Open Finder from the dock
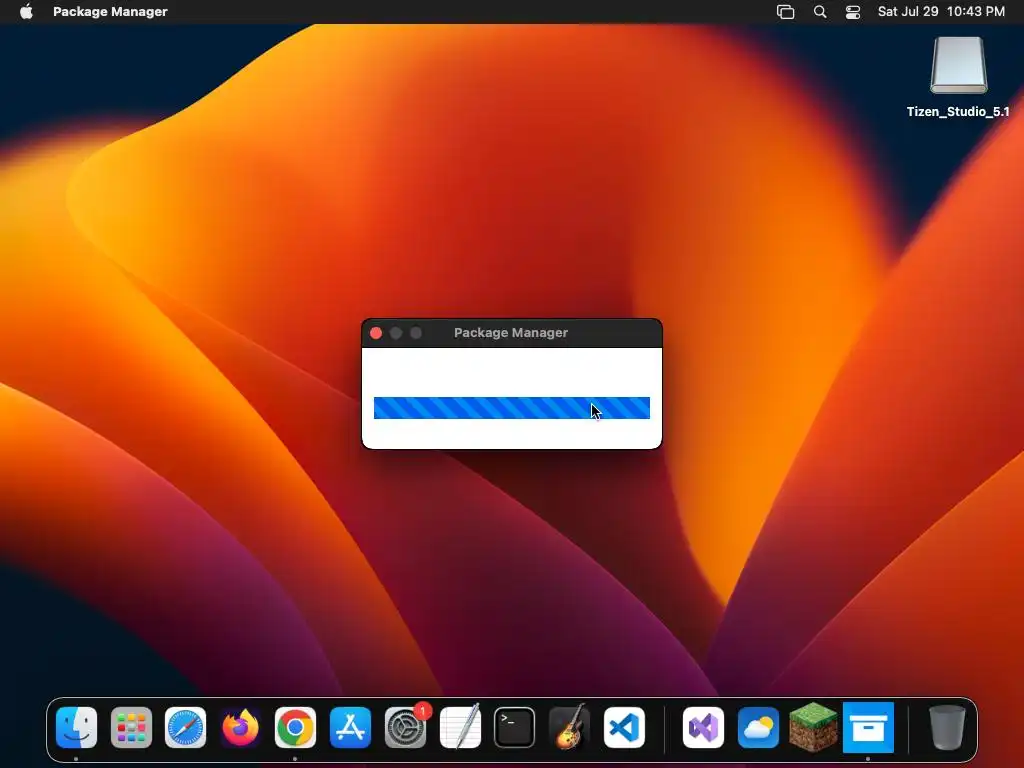The image size is (1024, 768). click(76, 727)
